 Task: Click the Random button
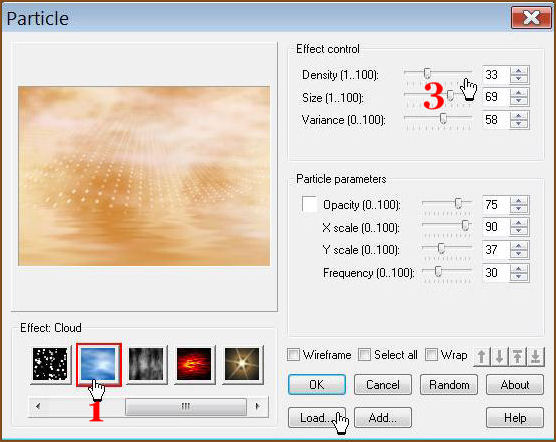click(449, 385)
